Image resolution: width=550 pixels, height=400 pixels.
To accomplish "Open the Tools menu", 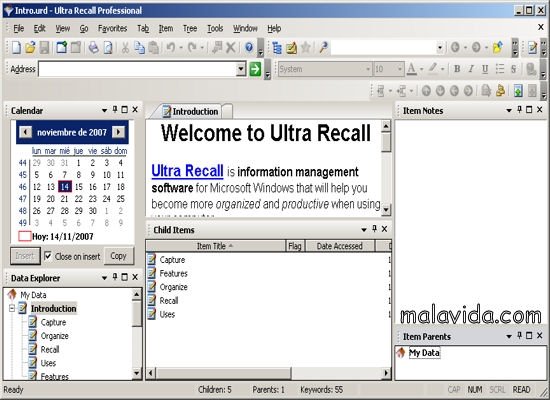I will [215, 28].
